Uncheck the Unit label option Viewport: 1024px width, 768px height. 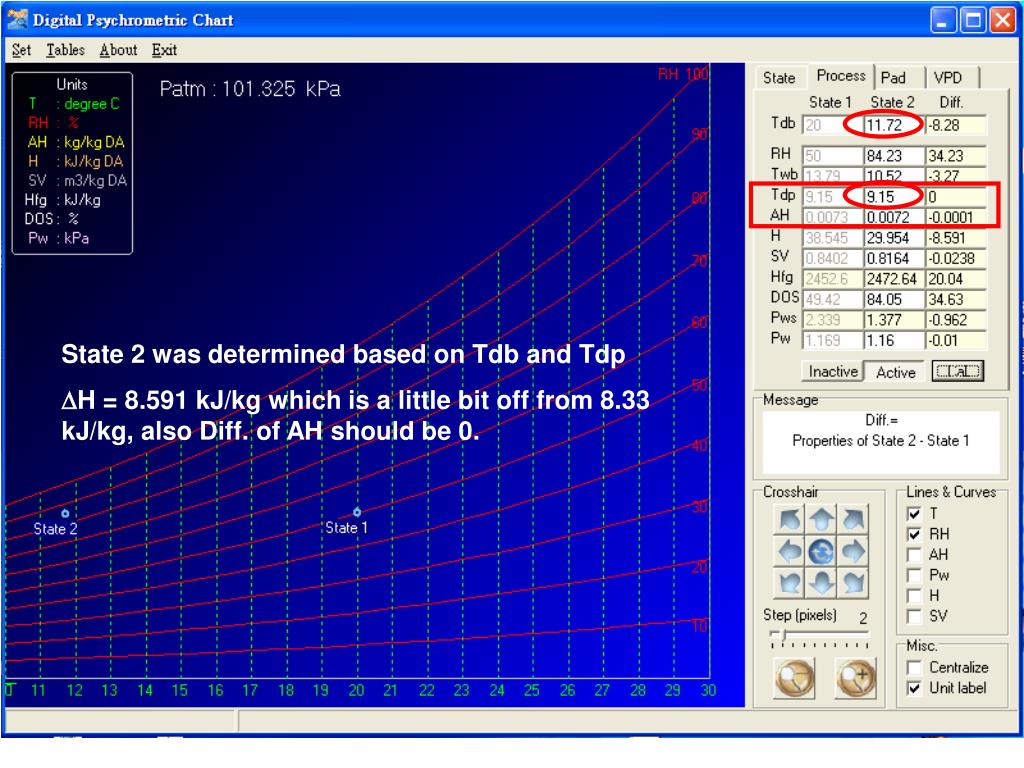(915, 688)
